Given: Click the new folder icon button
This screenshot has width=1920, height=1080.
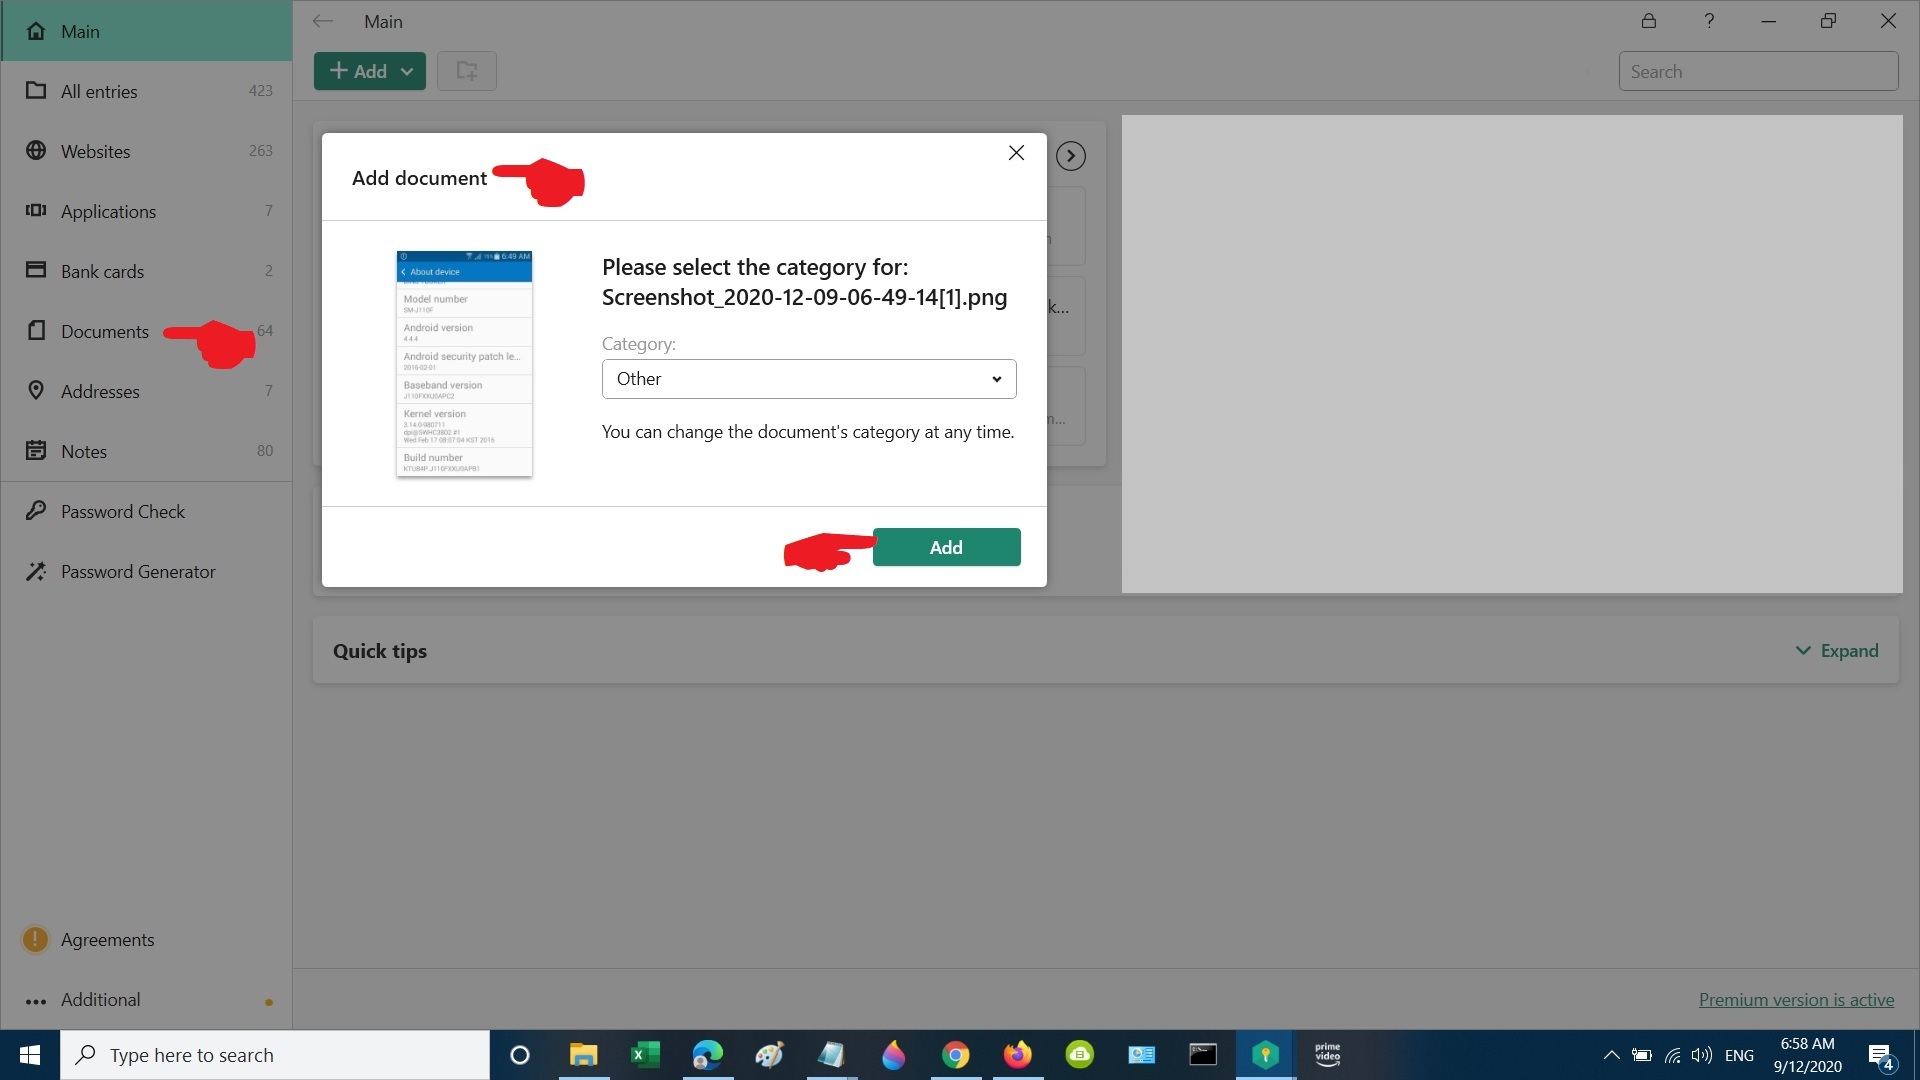Looking at the screenshot, I should 467,71.
